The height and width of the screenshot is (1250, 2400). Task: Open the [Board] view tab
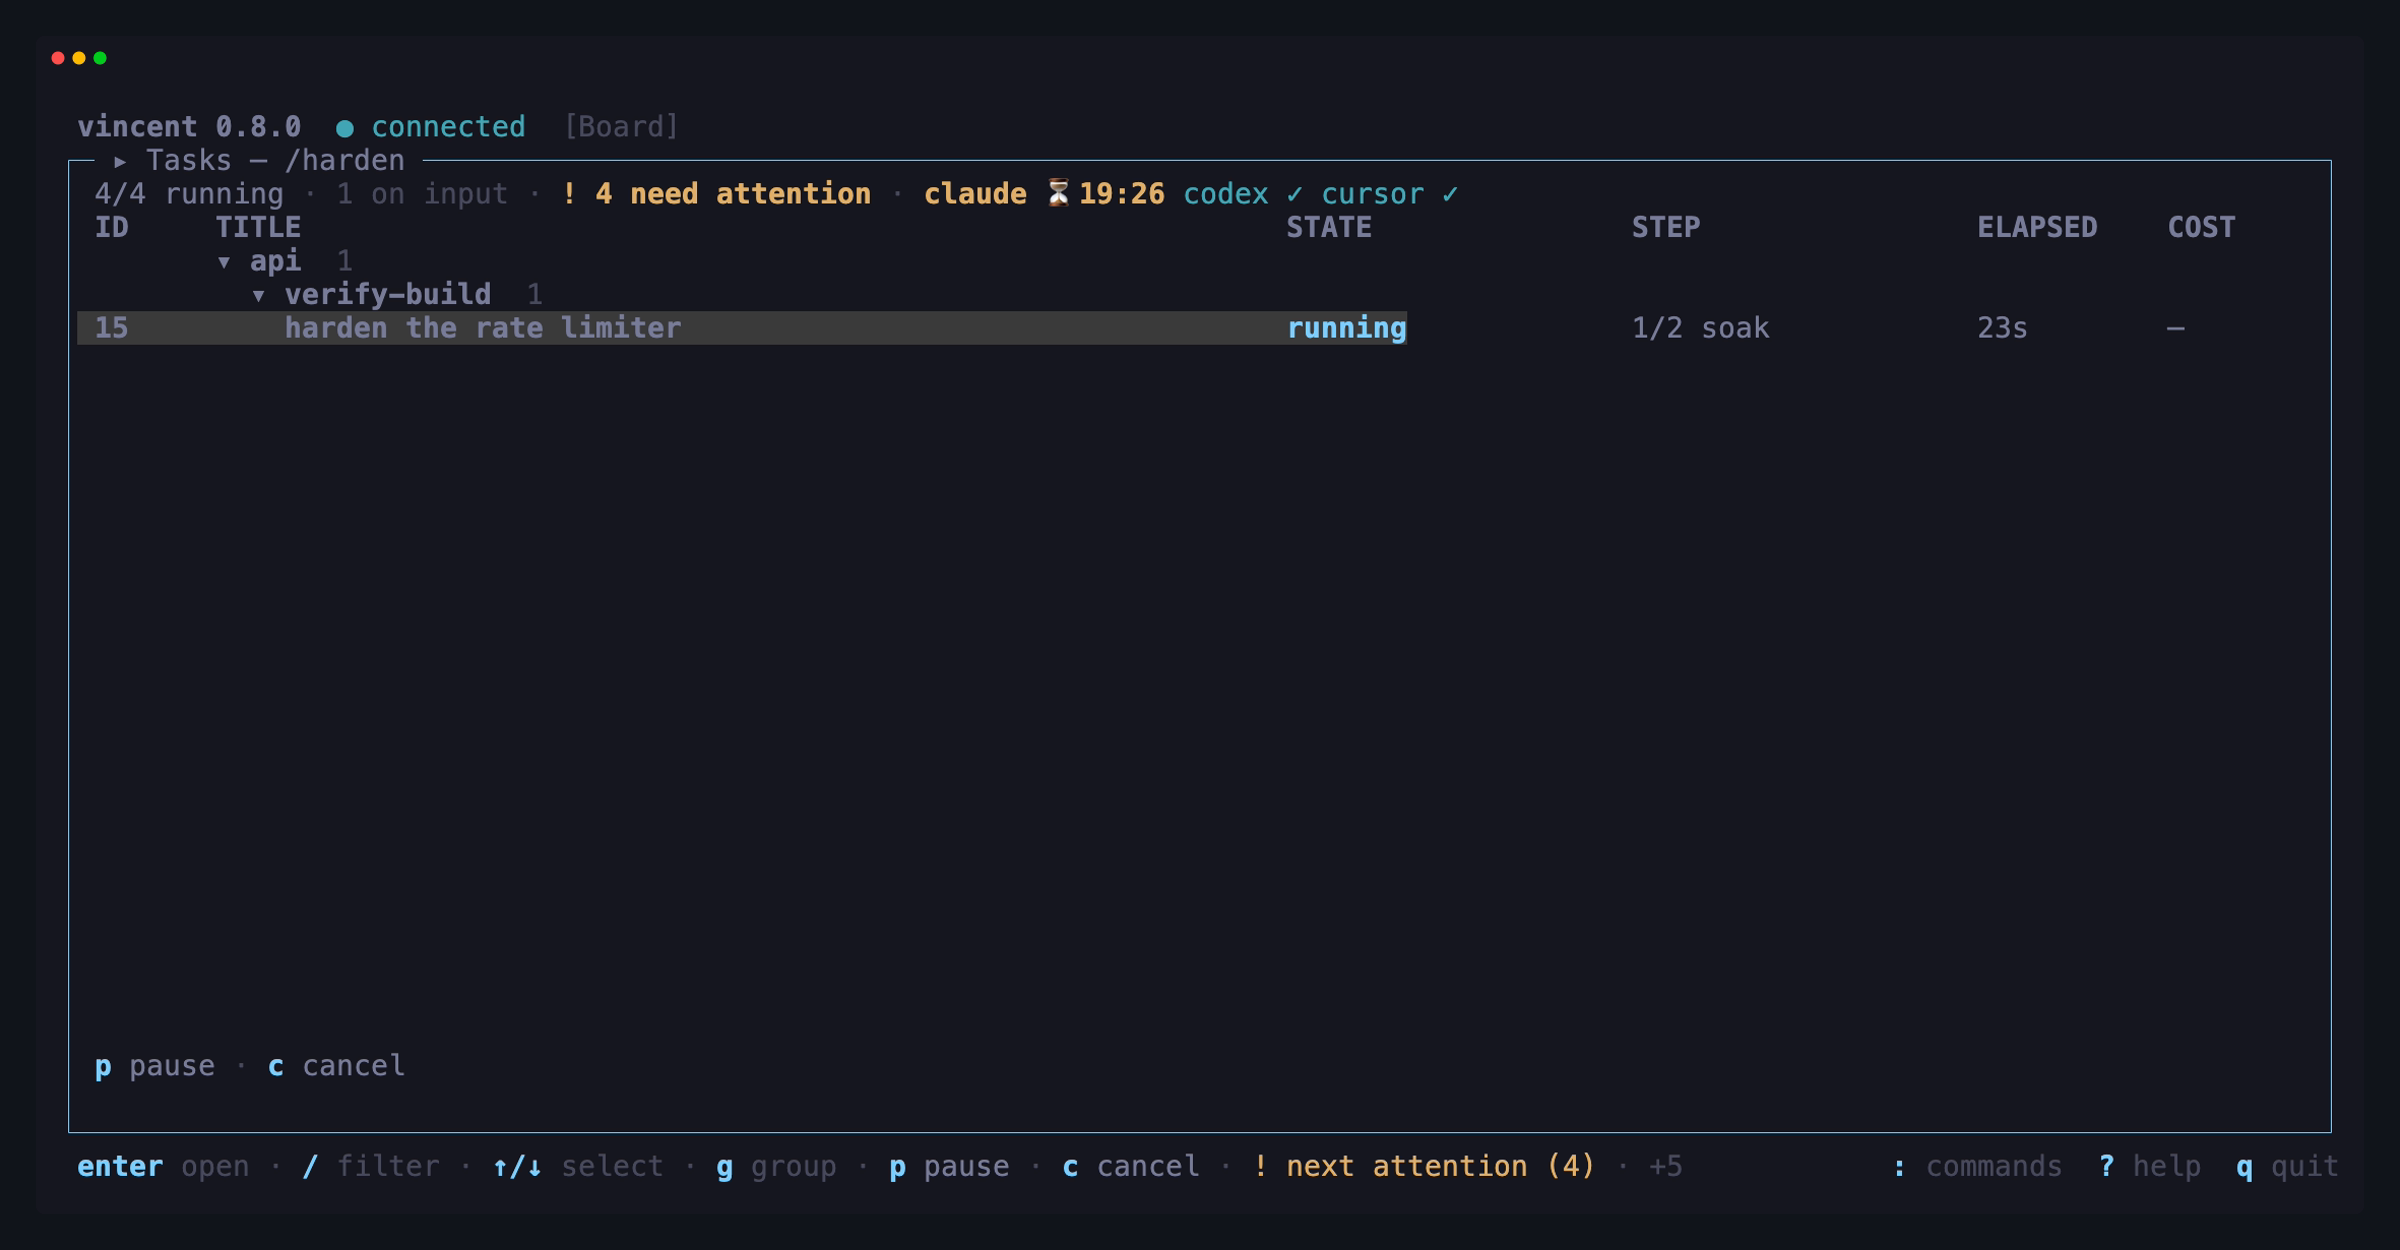click(621, 127)
